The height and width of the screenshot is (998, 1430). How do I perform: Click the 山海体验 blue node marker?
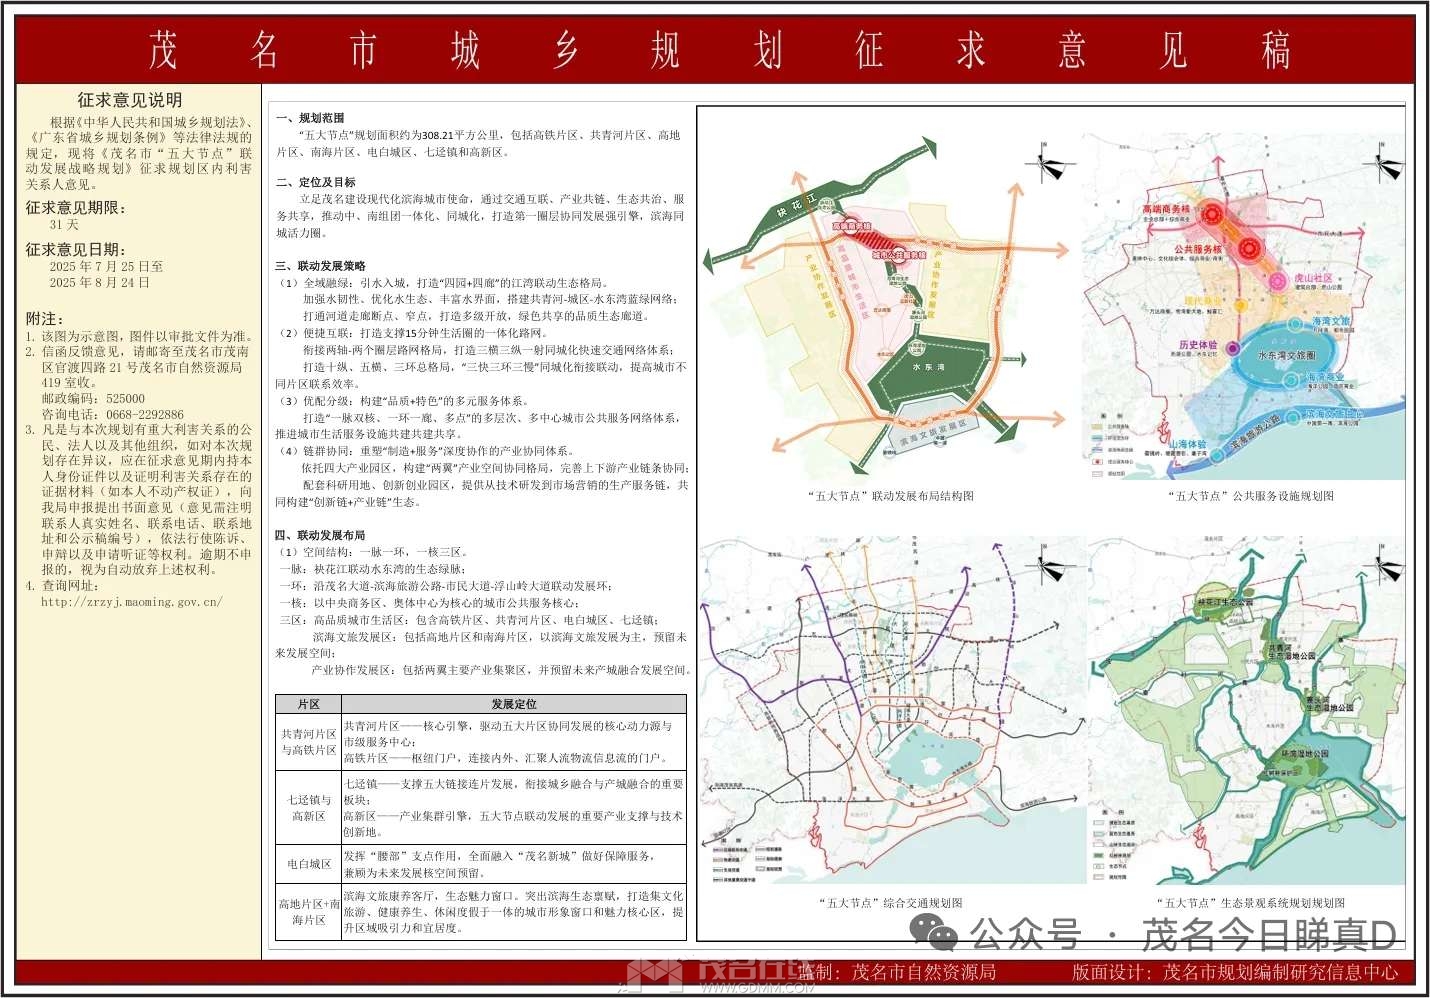pos(1218,454)
